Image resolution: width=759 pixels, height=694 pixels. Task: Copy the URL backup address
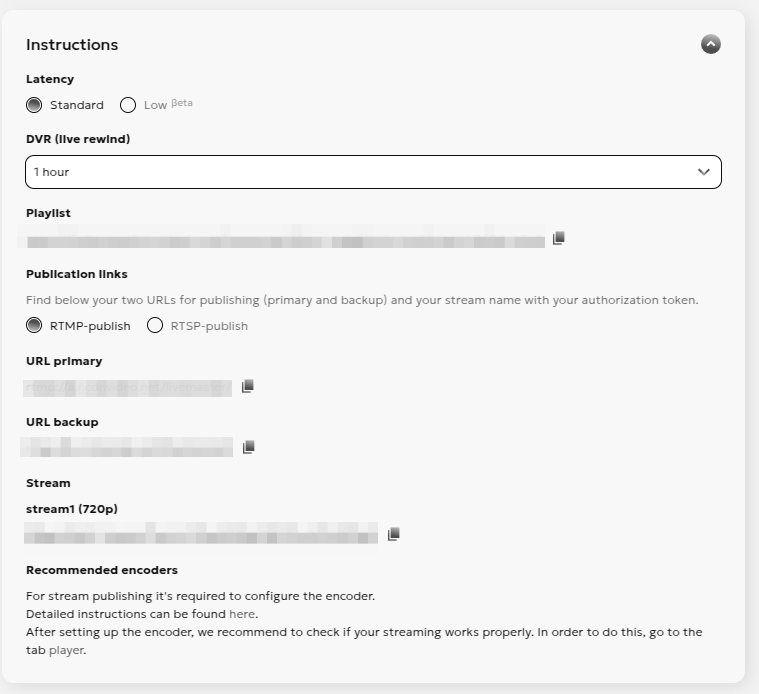[x=249, y=447]
